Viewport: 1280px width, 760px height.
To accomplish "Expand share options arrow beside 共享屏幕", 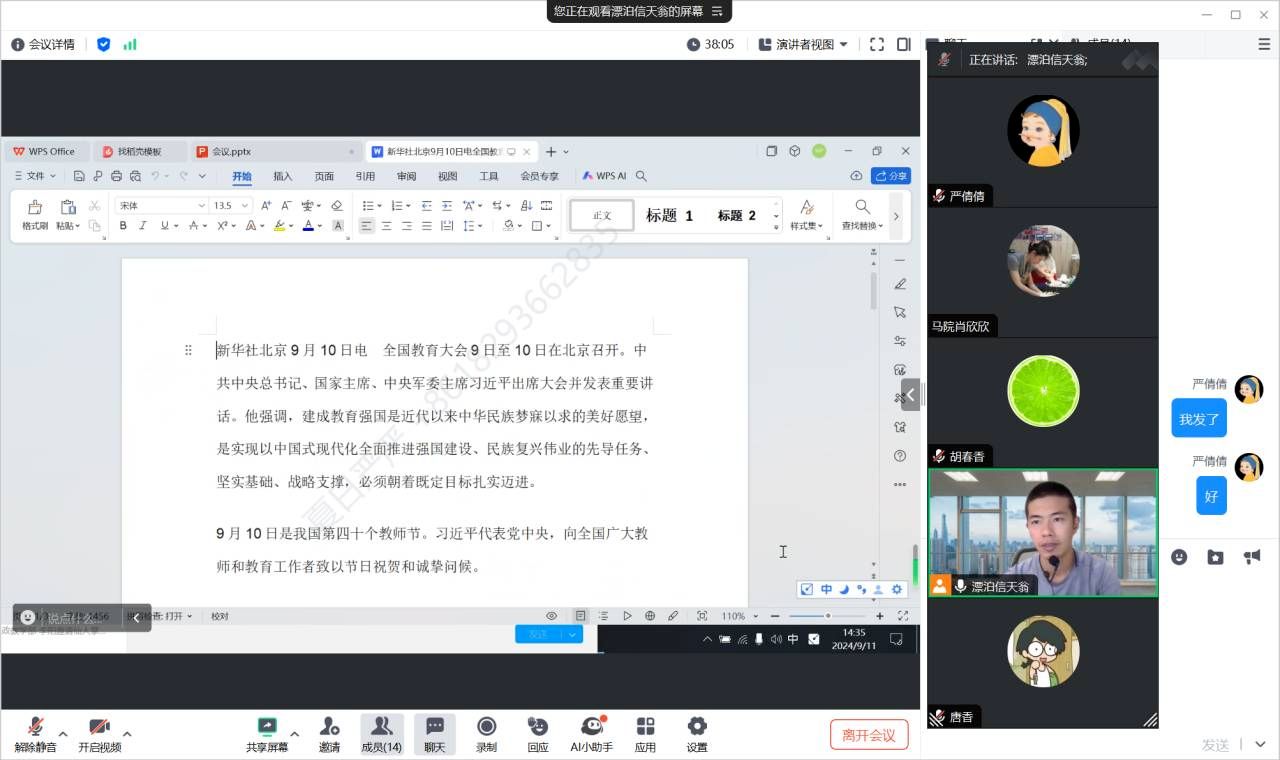I will click(294, 734).
